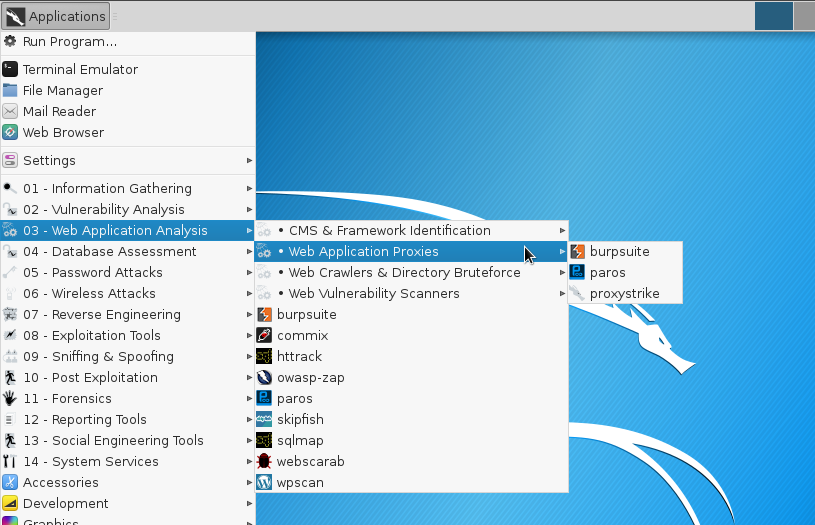Click the Terminal Emulator icon
Screen dimensions: 815x525
(10, 69)
